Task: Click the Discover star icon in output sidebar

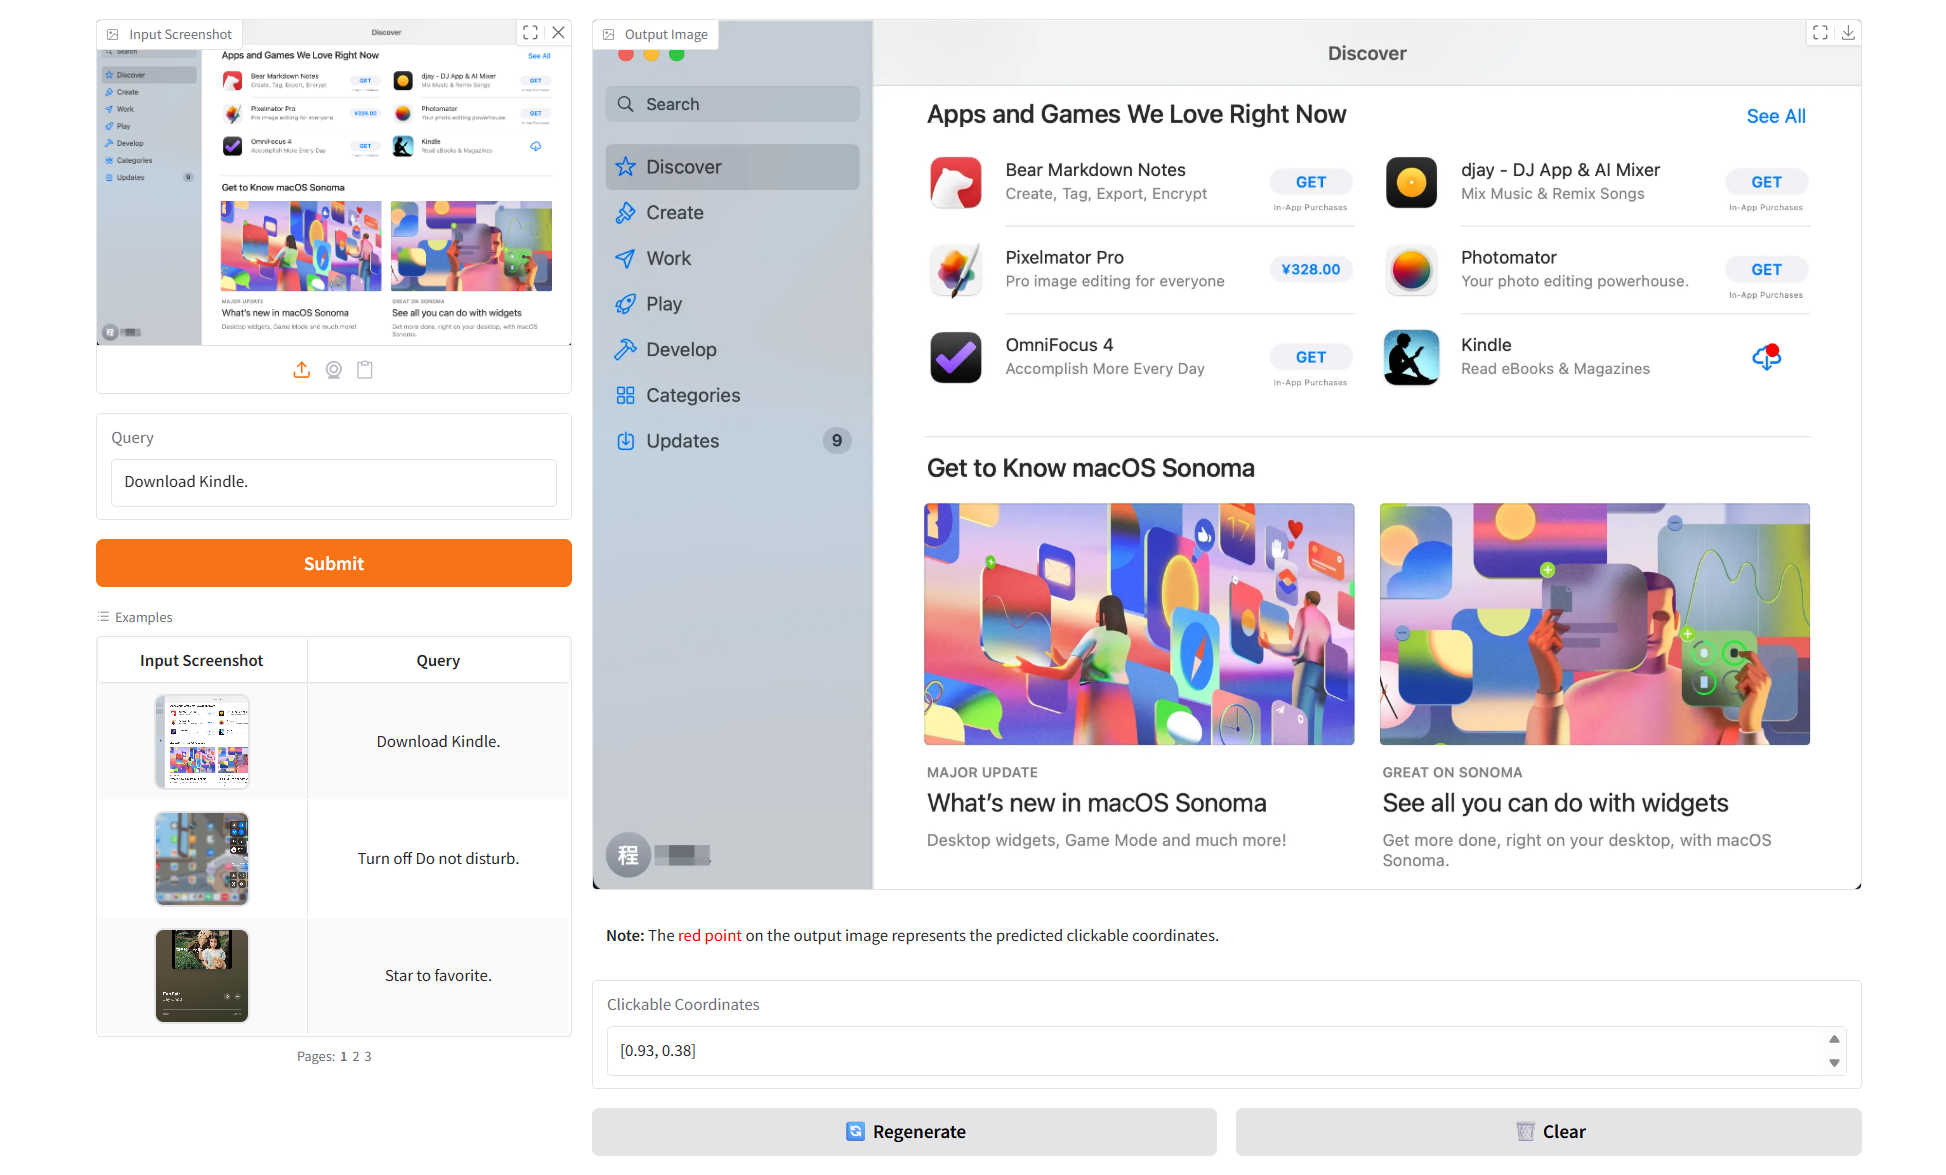Action: point(626,167)
